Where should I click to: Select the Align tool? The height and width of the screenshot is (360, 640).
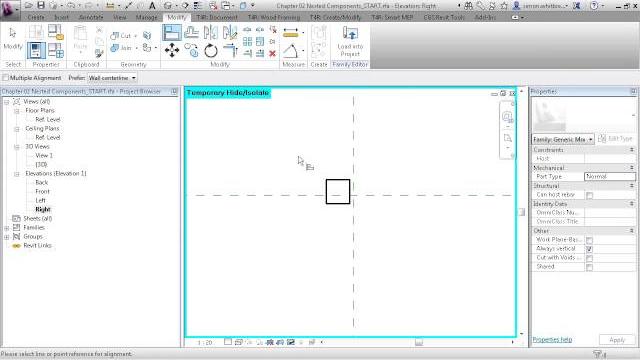172,33
